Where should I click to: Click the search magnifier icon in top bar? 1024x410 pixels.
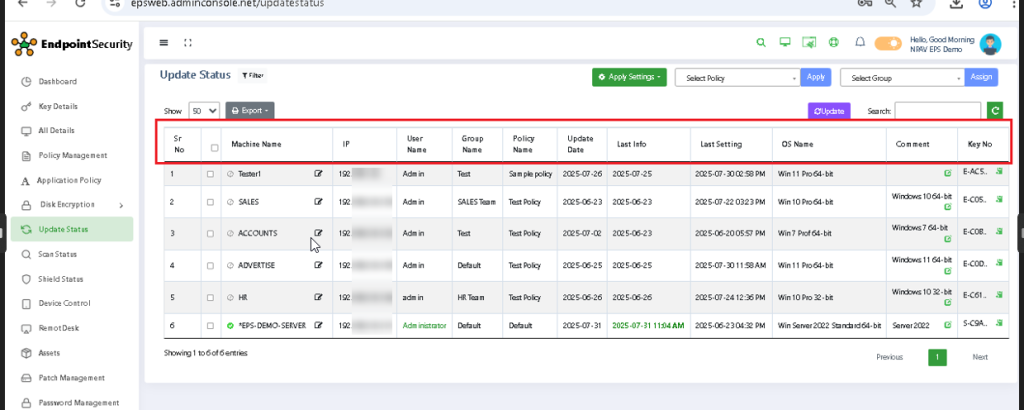pos(760,43)
